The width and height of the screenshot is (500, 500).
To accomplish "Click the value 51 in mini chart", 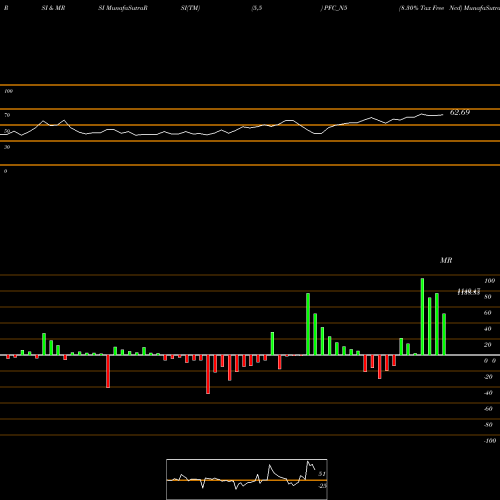I will [x=322, y=474].
